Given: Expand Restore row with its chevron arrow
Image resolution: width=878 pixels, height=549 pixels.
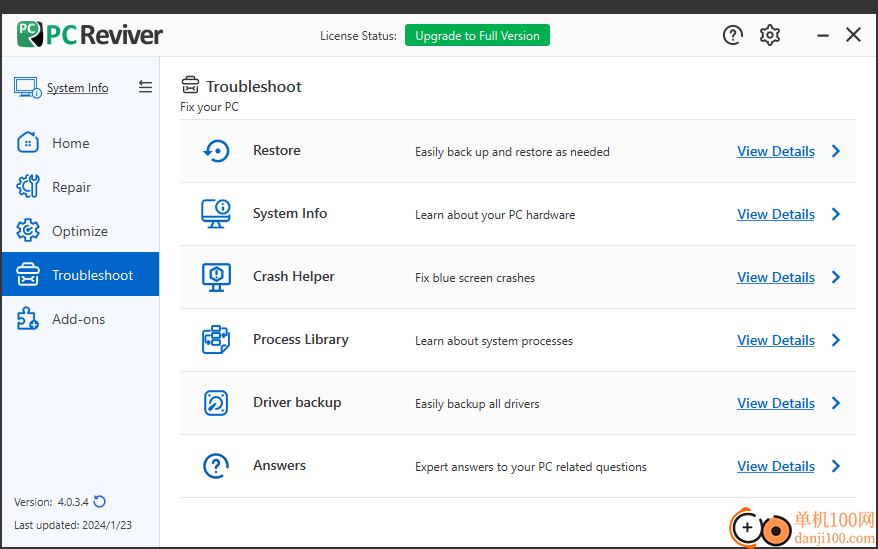Looking at the screenshot, I should click(x=836, y=151).
